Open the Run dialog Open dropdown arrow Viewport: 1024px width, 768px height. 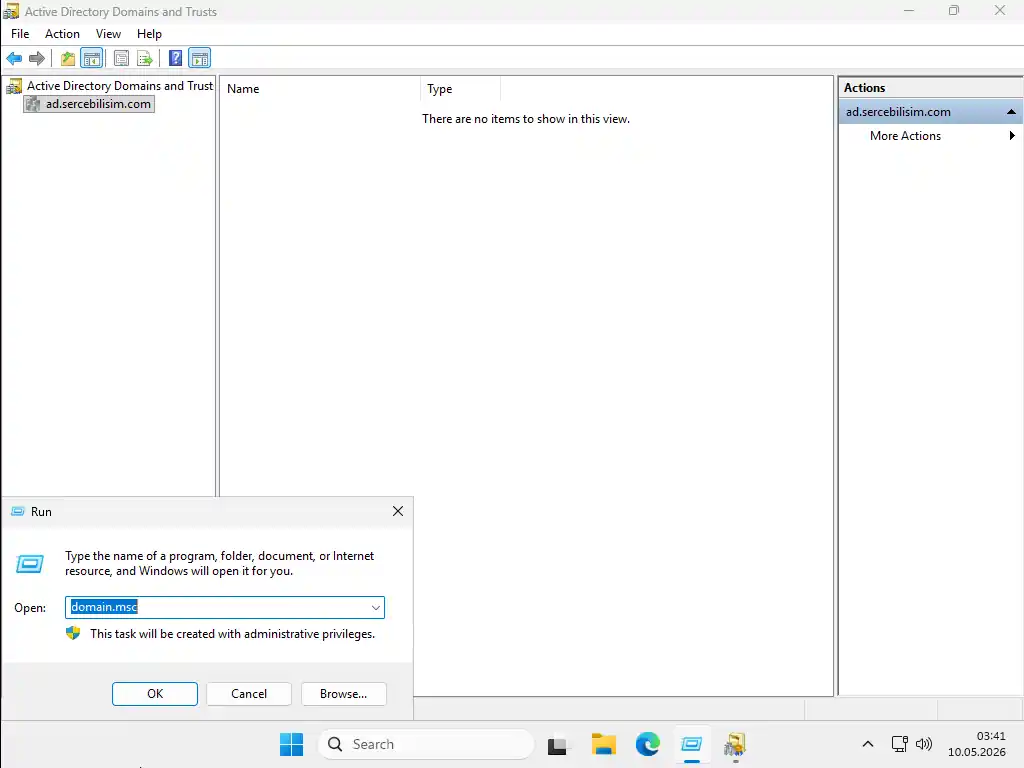[376, 607]
